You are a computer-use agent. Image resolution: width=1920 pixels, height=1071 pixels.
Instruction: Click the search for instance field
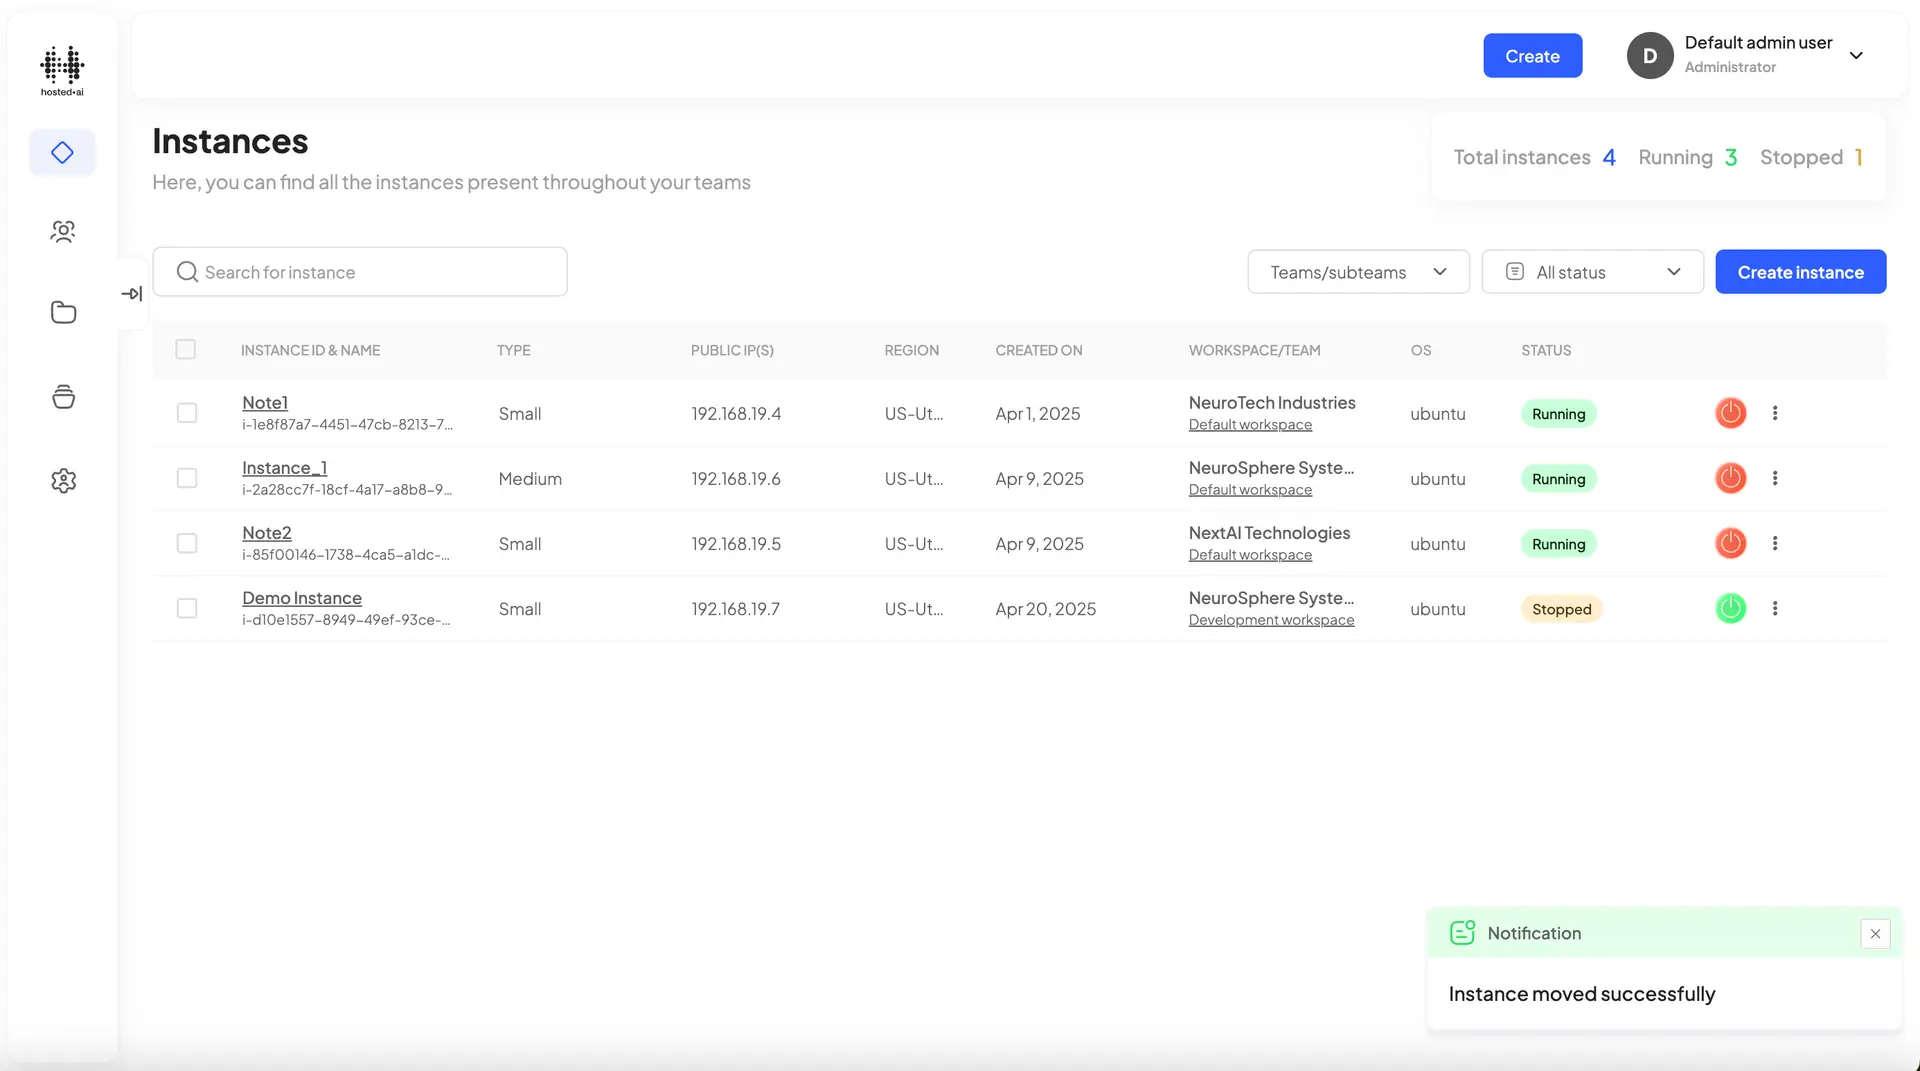pyautogui.click(x=360, y=271)
